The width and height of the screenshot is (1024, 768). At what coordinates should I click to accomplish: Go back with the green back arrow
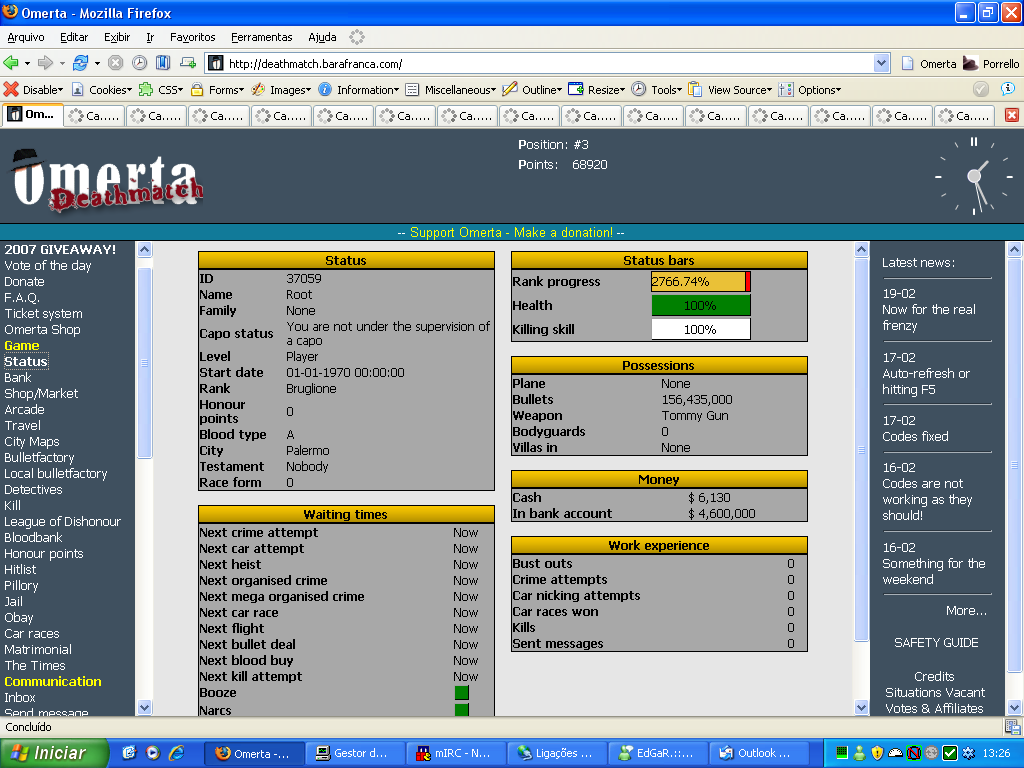pyautogui.click(x=10, y=63)
